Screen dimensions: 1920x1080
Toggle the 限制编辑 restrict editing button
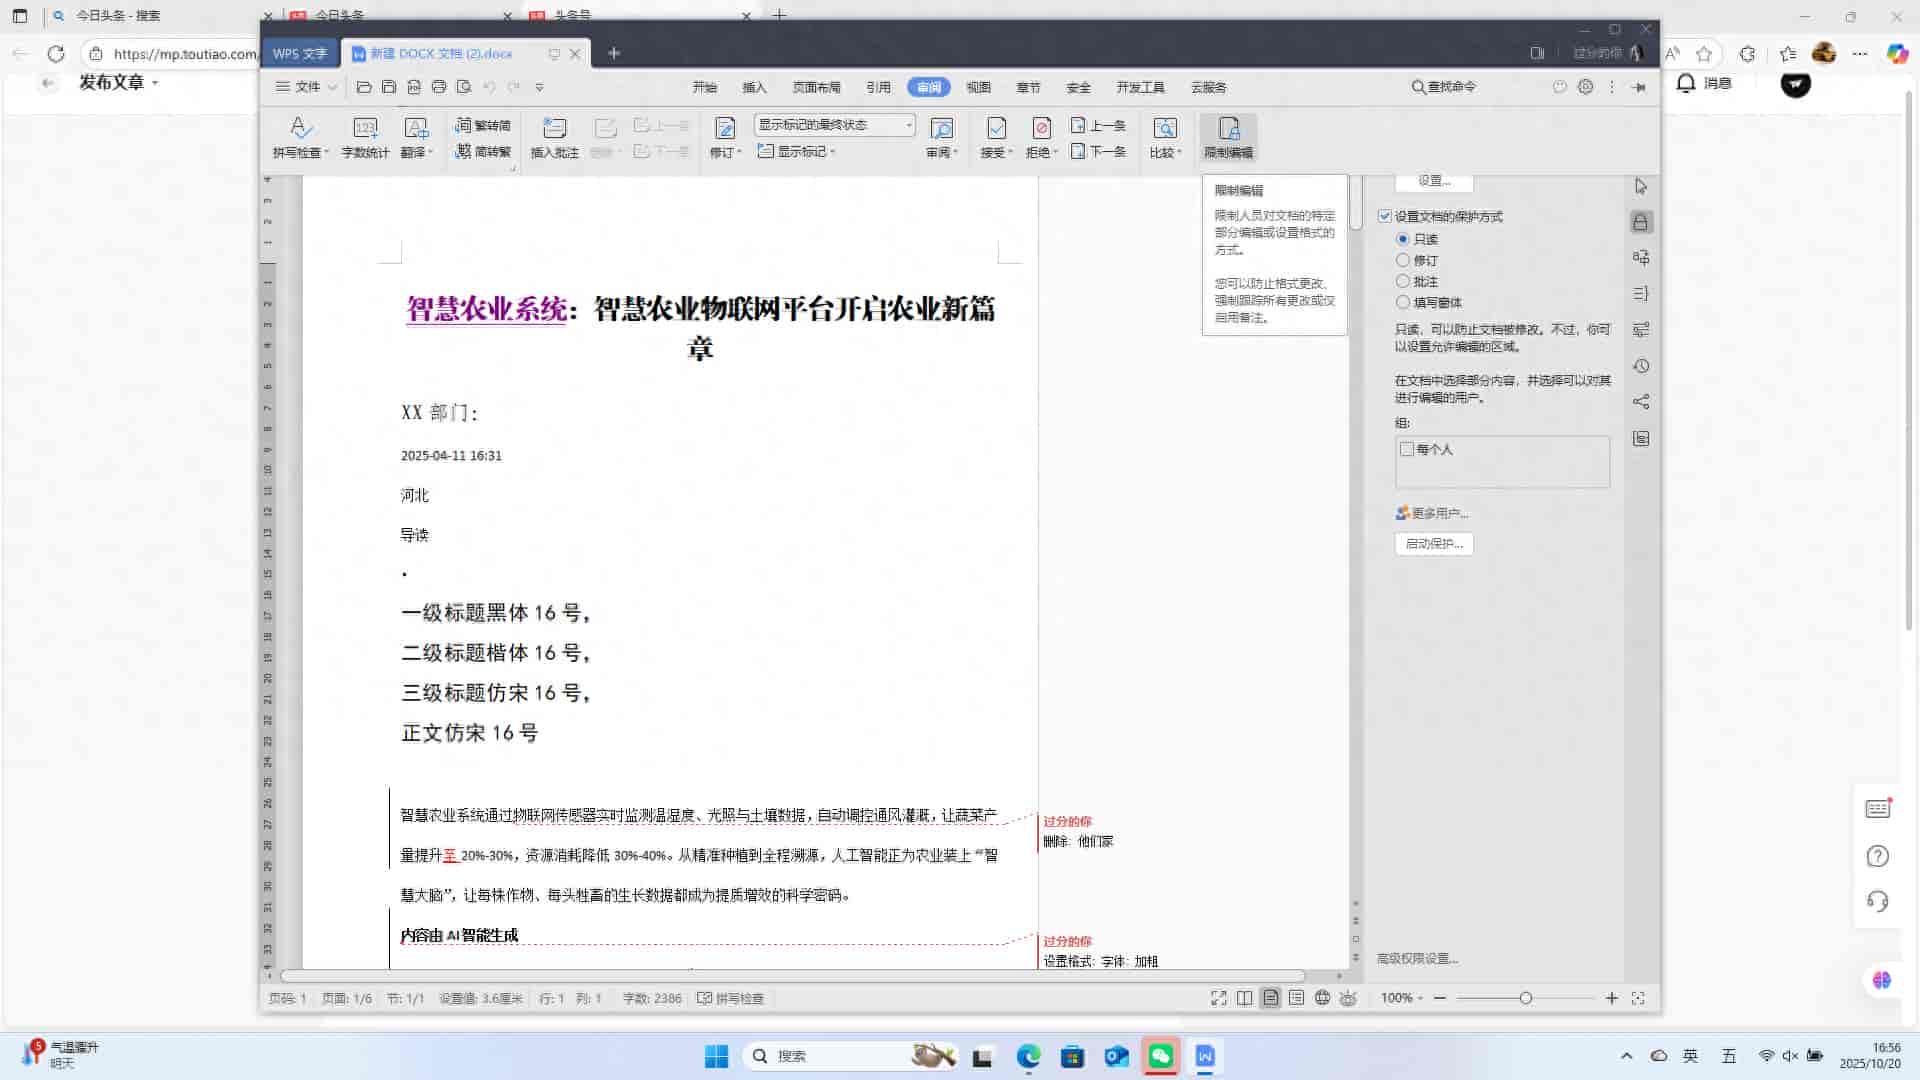(x=1228, y=137)
